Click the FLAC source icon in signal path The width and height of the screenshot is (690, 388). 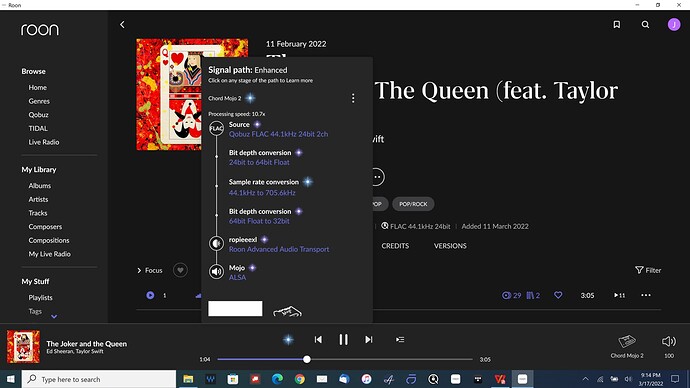(216, 128)
